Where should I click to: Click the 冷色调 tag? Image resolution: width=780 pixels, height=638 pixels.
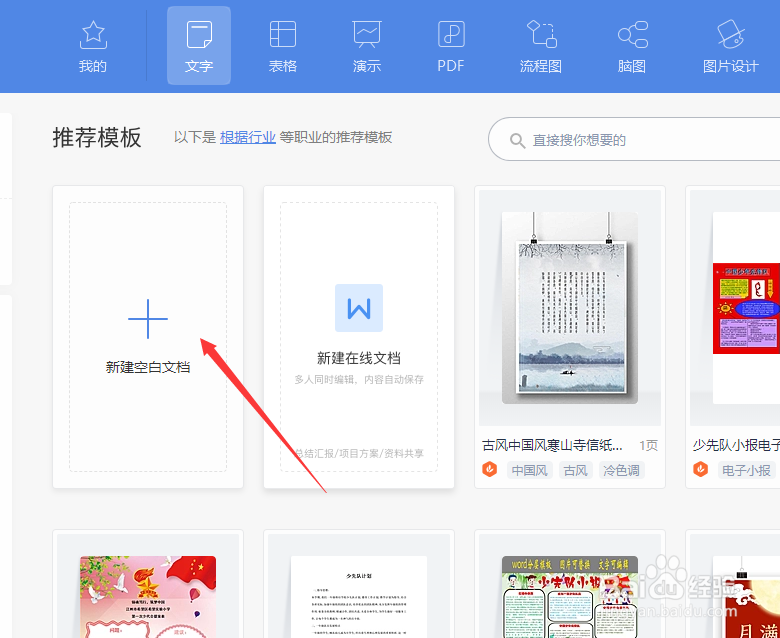(621, 470)
